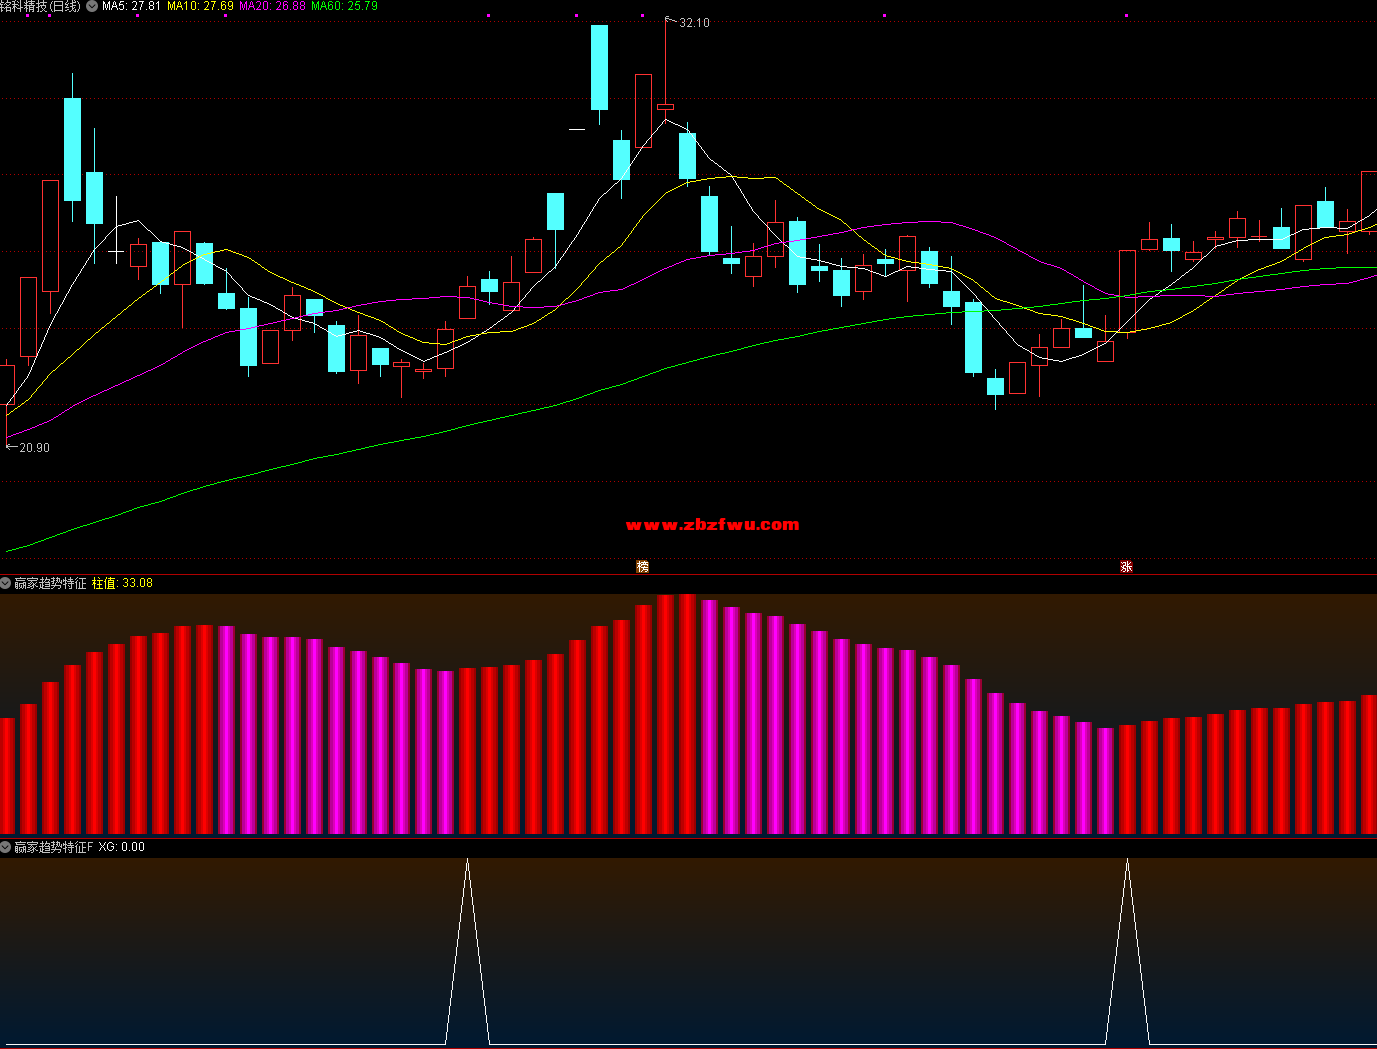Viewport: 1377px width, 1049px height.
Task: Click the MA5: 27.81 label
Action: pyautogui.click(x=131, y=6)
